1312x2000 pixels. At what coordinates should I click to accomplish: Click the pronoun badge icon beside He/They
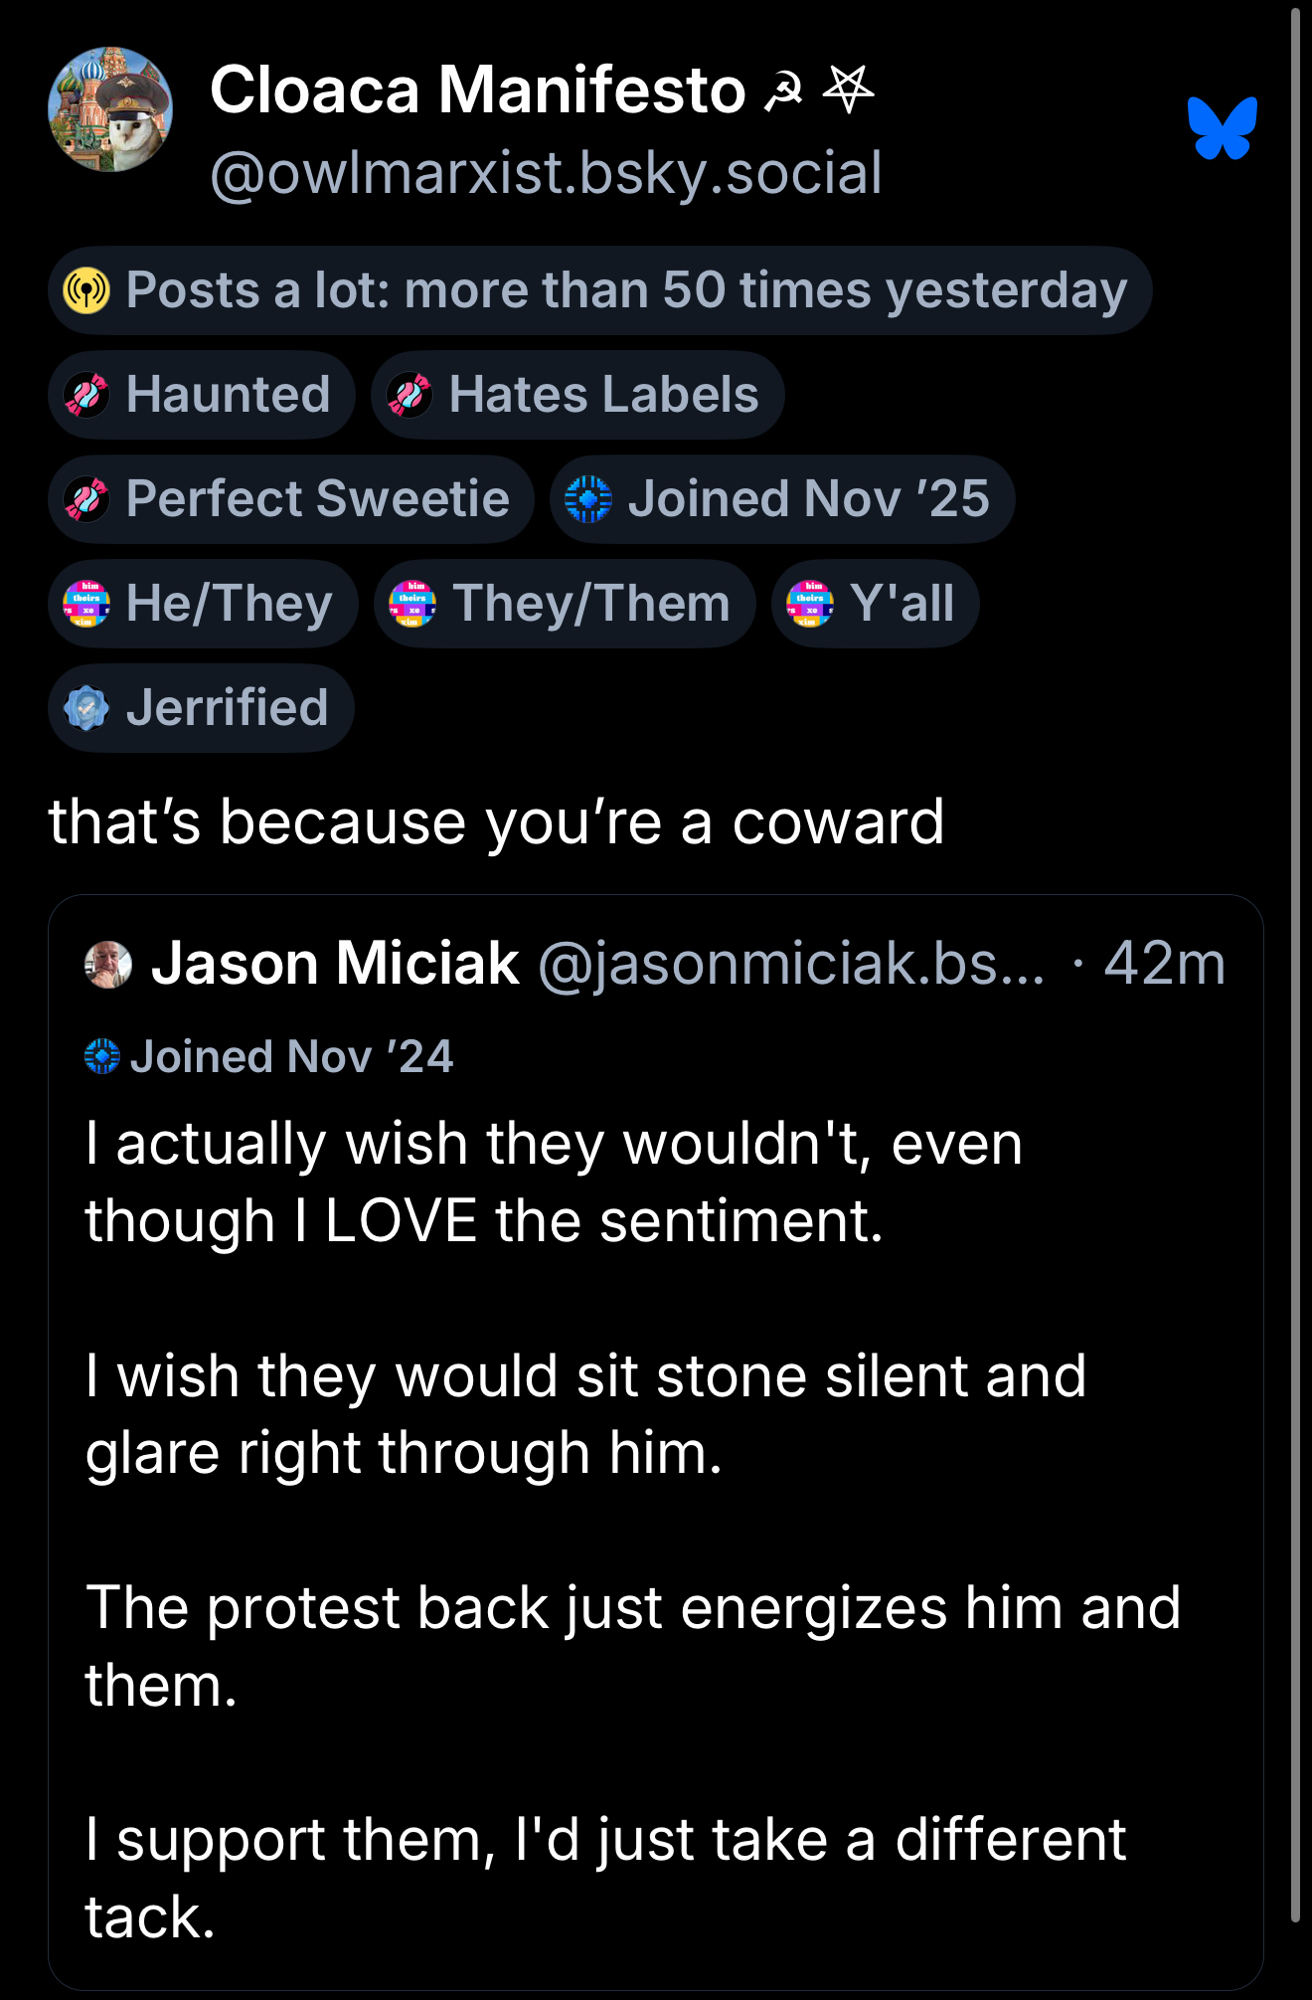pyautogui.click(x=87, y=604)
